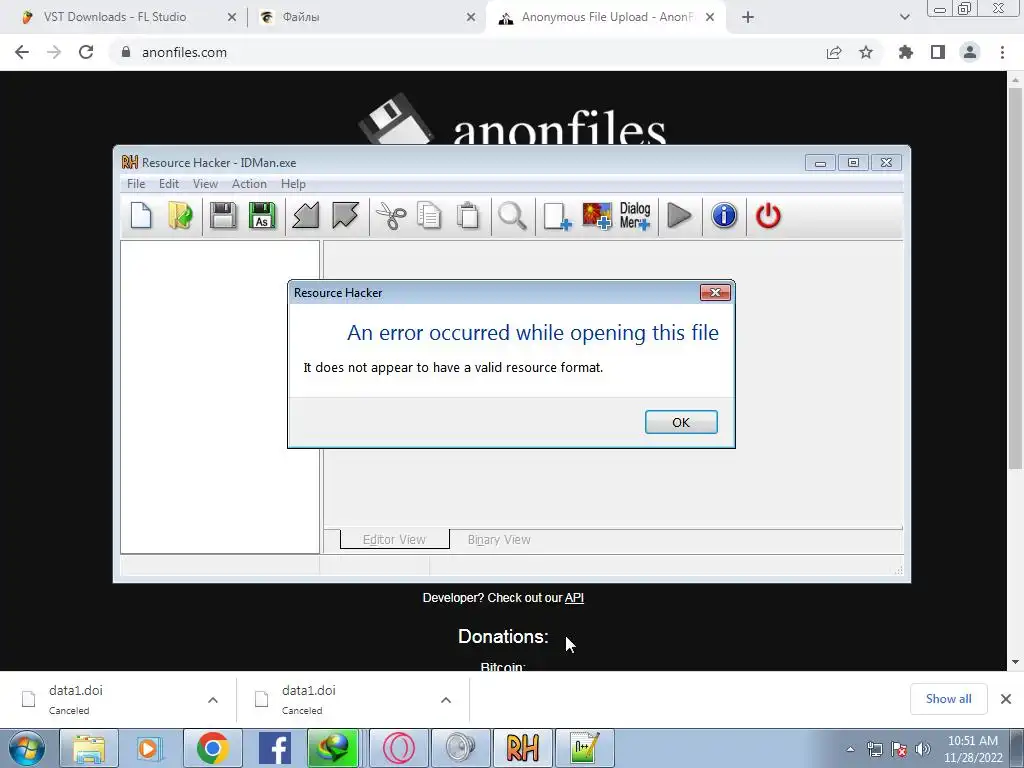This screenshot has height=768, width=1024.
Task: Click the red power Exit icon
Action: [768, 216]
